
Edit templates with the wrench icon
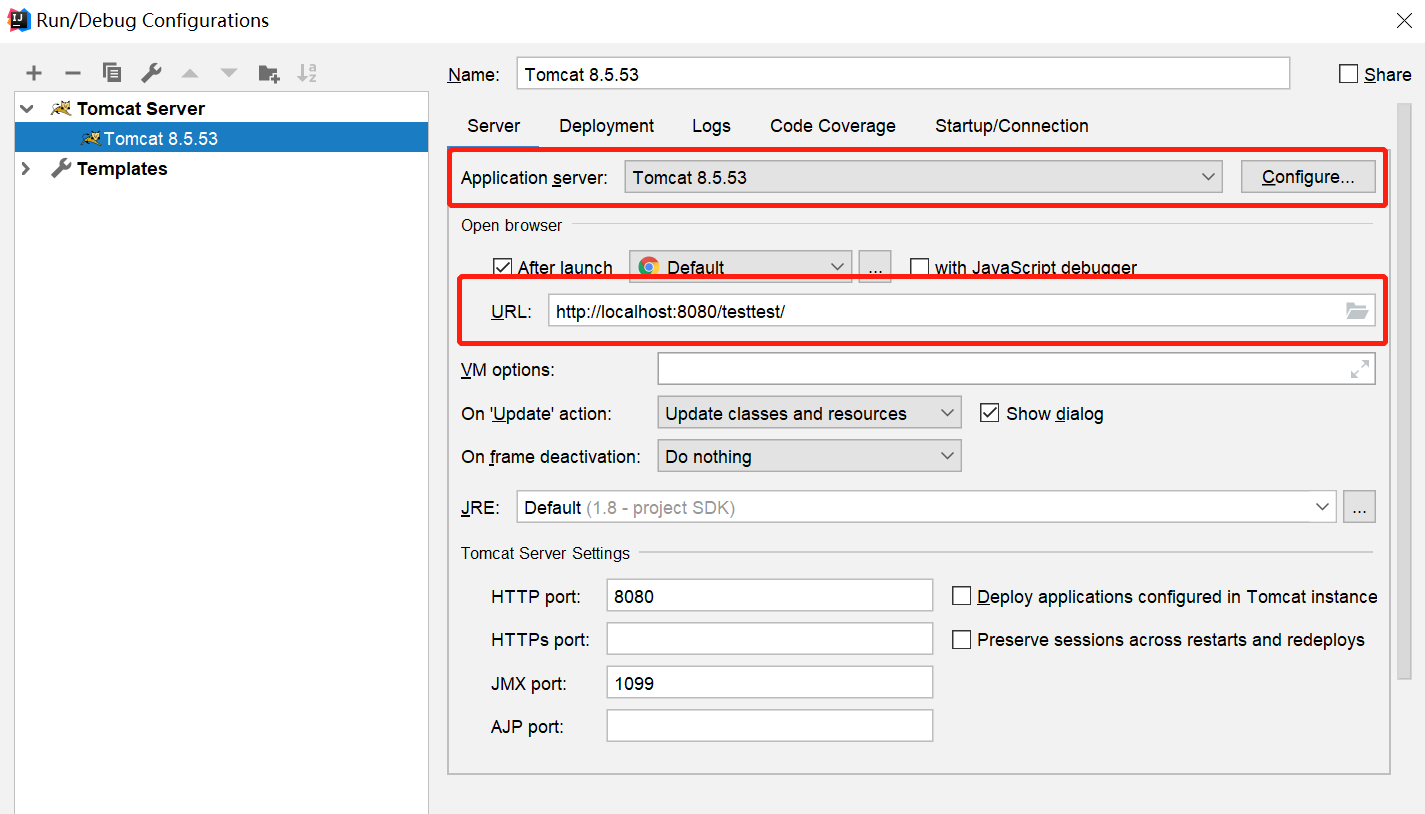pyautogui.click(x=151, y=73)
